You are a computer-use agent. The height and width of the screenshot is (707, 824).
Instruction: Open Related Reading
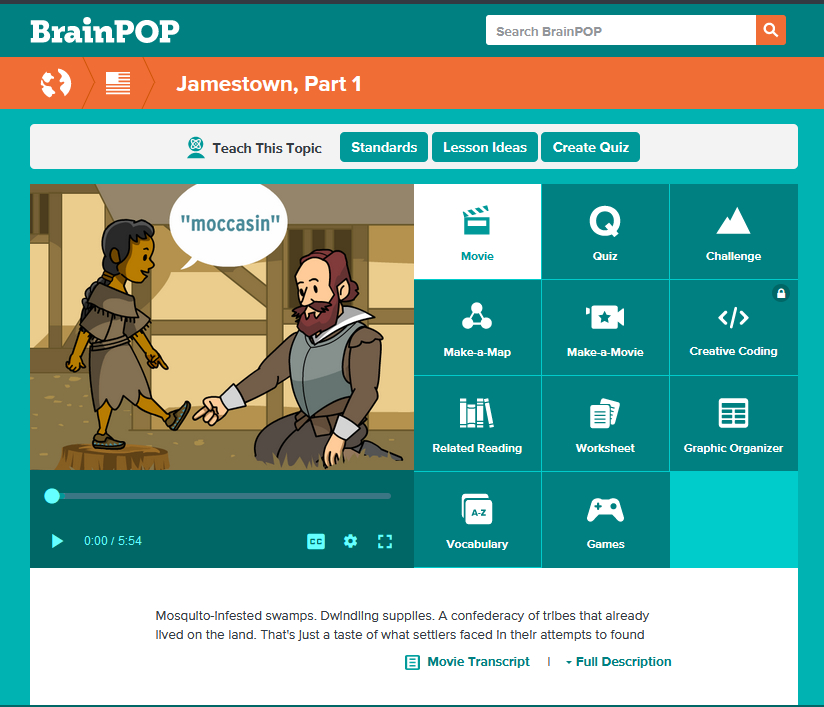(477, 424)
